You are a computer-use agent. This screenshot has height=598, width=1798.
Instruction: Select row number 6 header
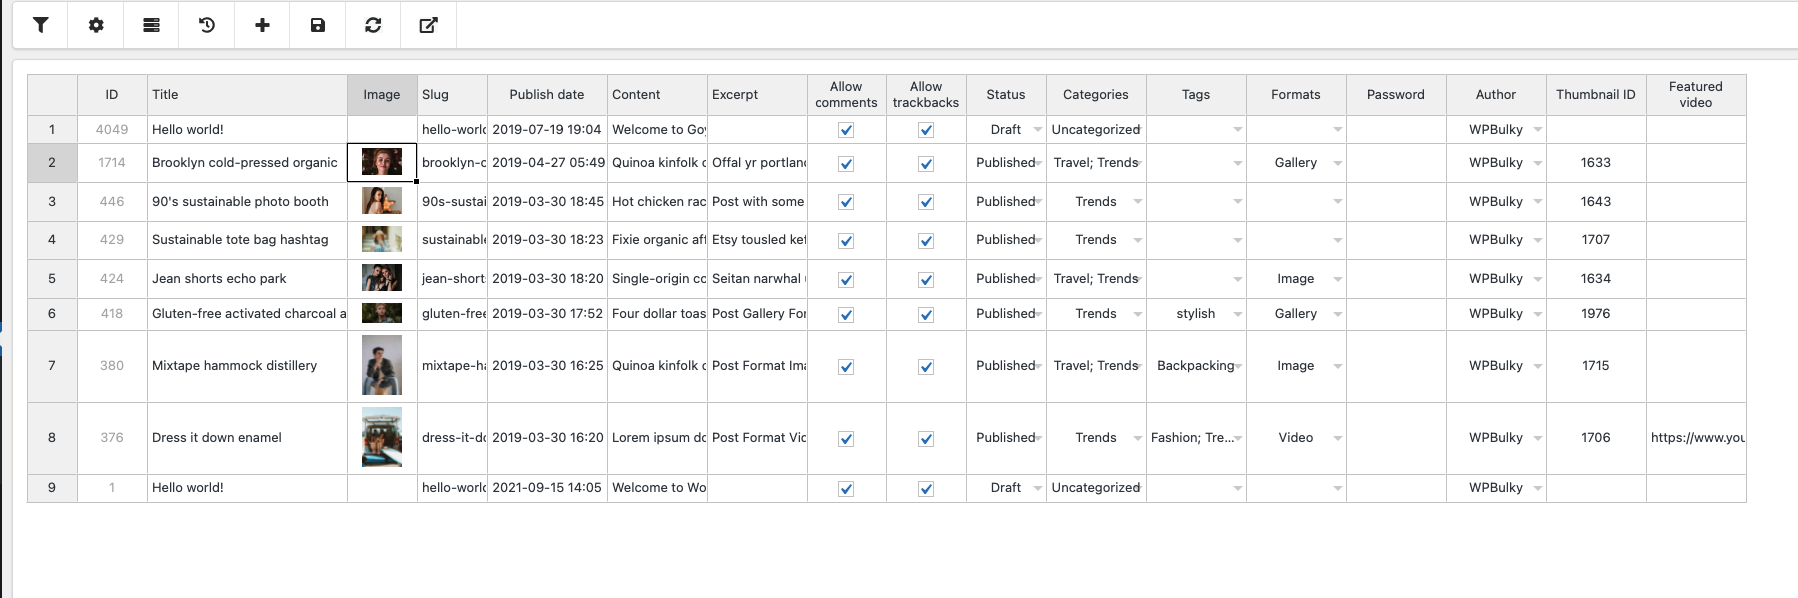coord(52,314)
